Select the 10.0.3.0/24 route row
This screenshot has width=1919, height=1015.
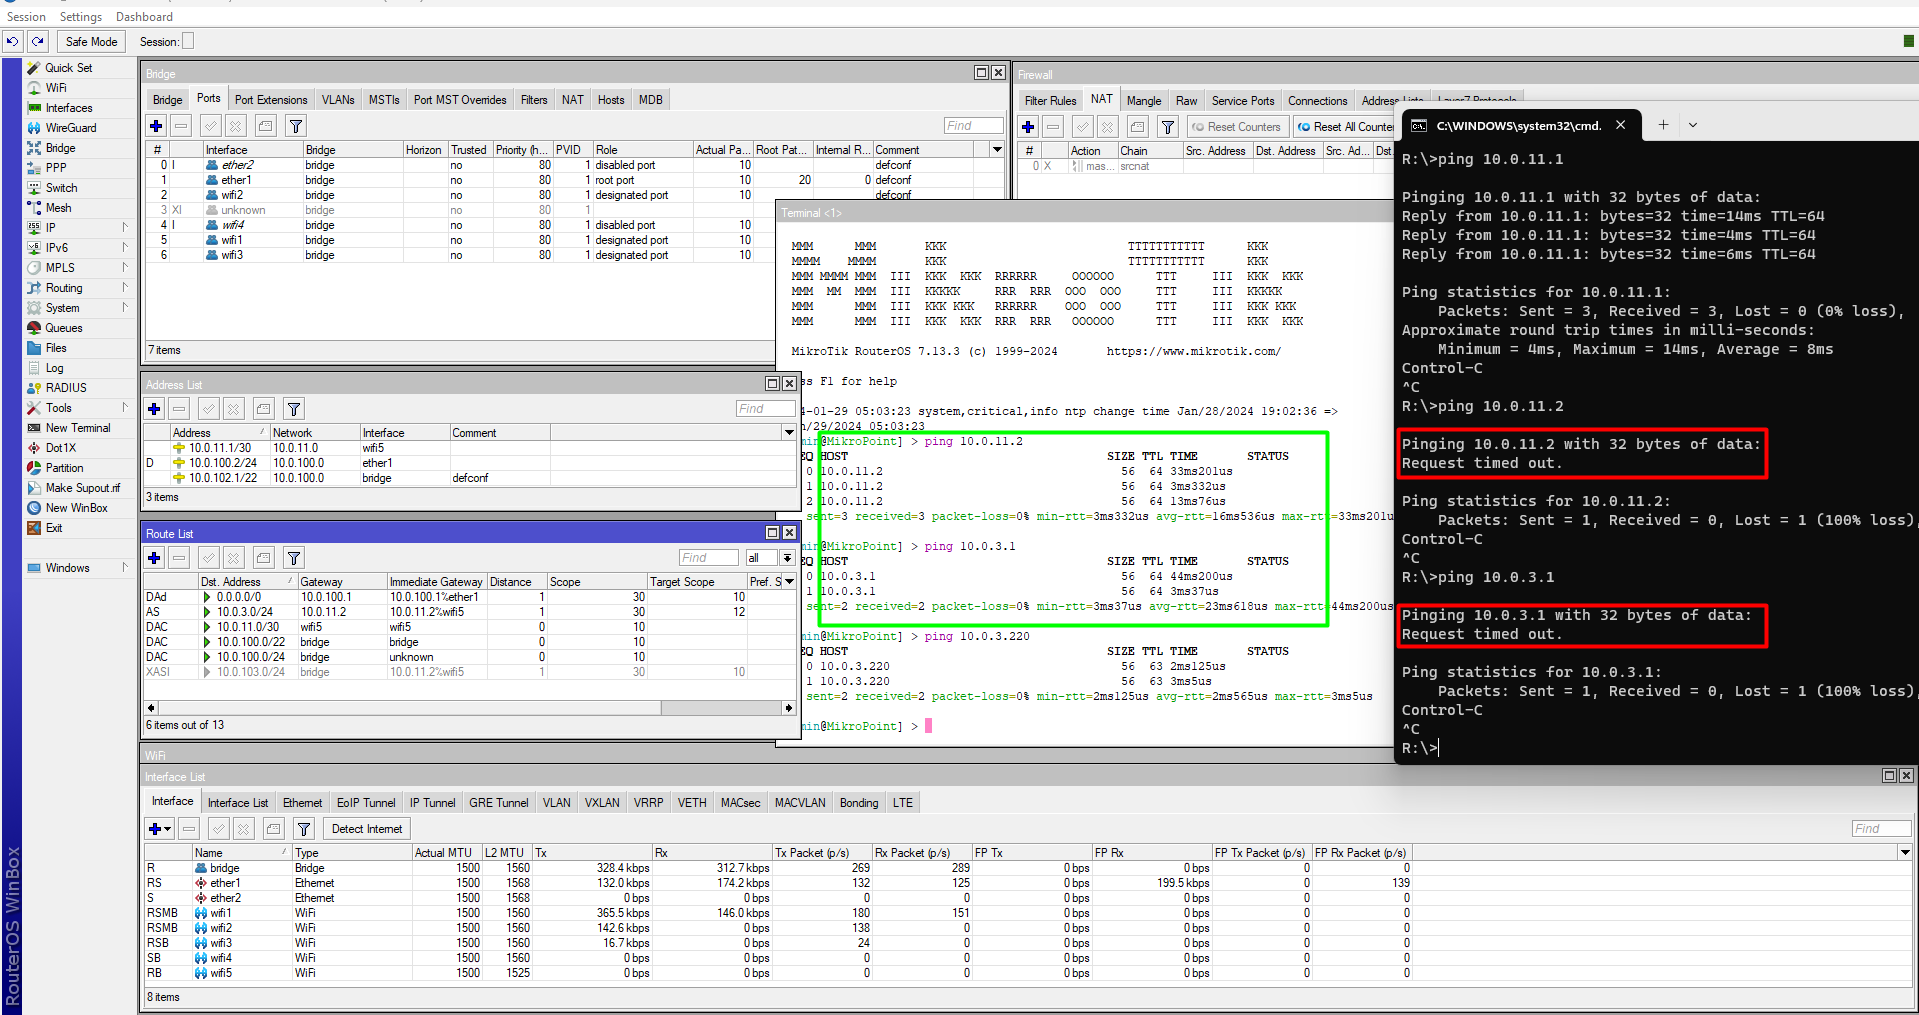coord(469,612)
